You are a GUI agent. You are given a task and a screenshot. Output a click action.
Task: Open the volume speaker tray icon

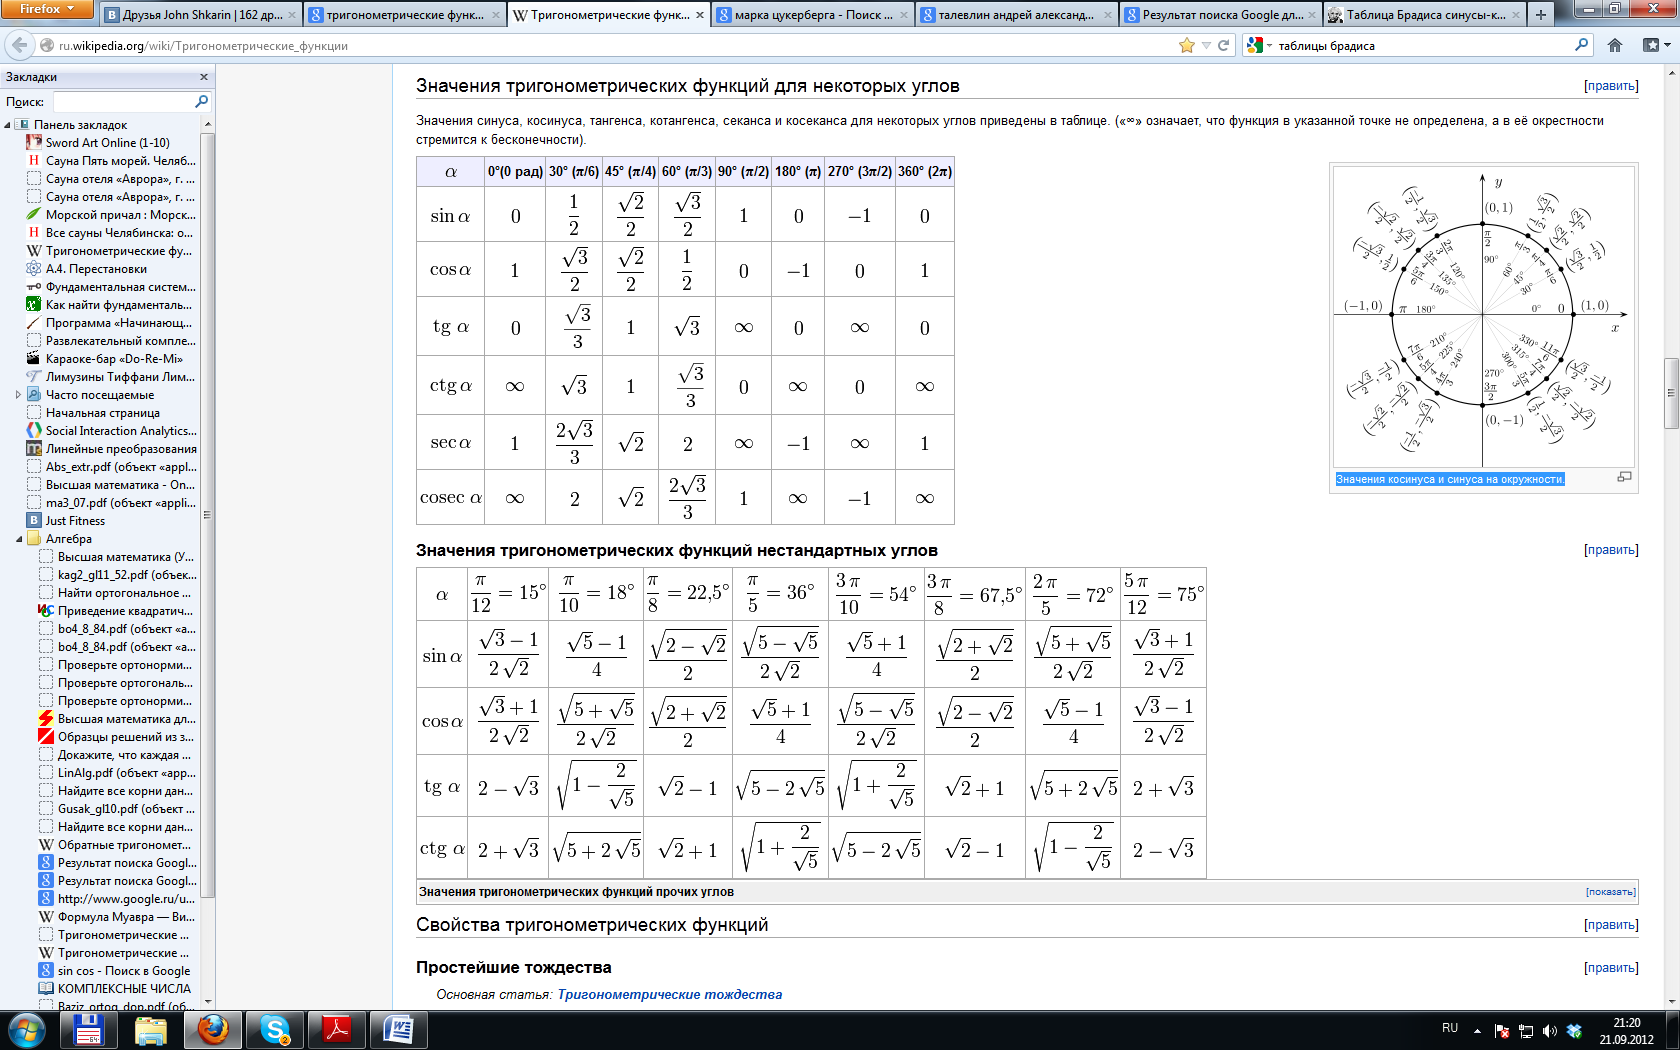coord(1550,1031)
